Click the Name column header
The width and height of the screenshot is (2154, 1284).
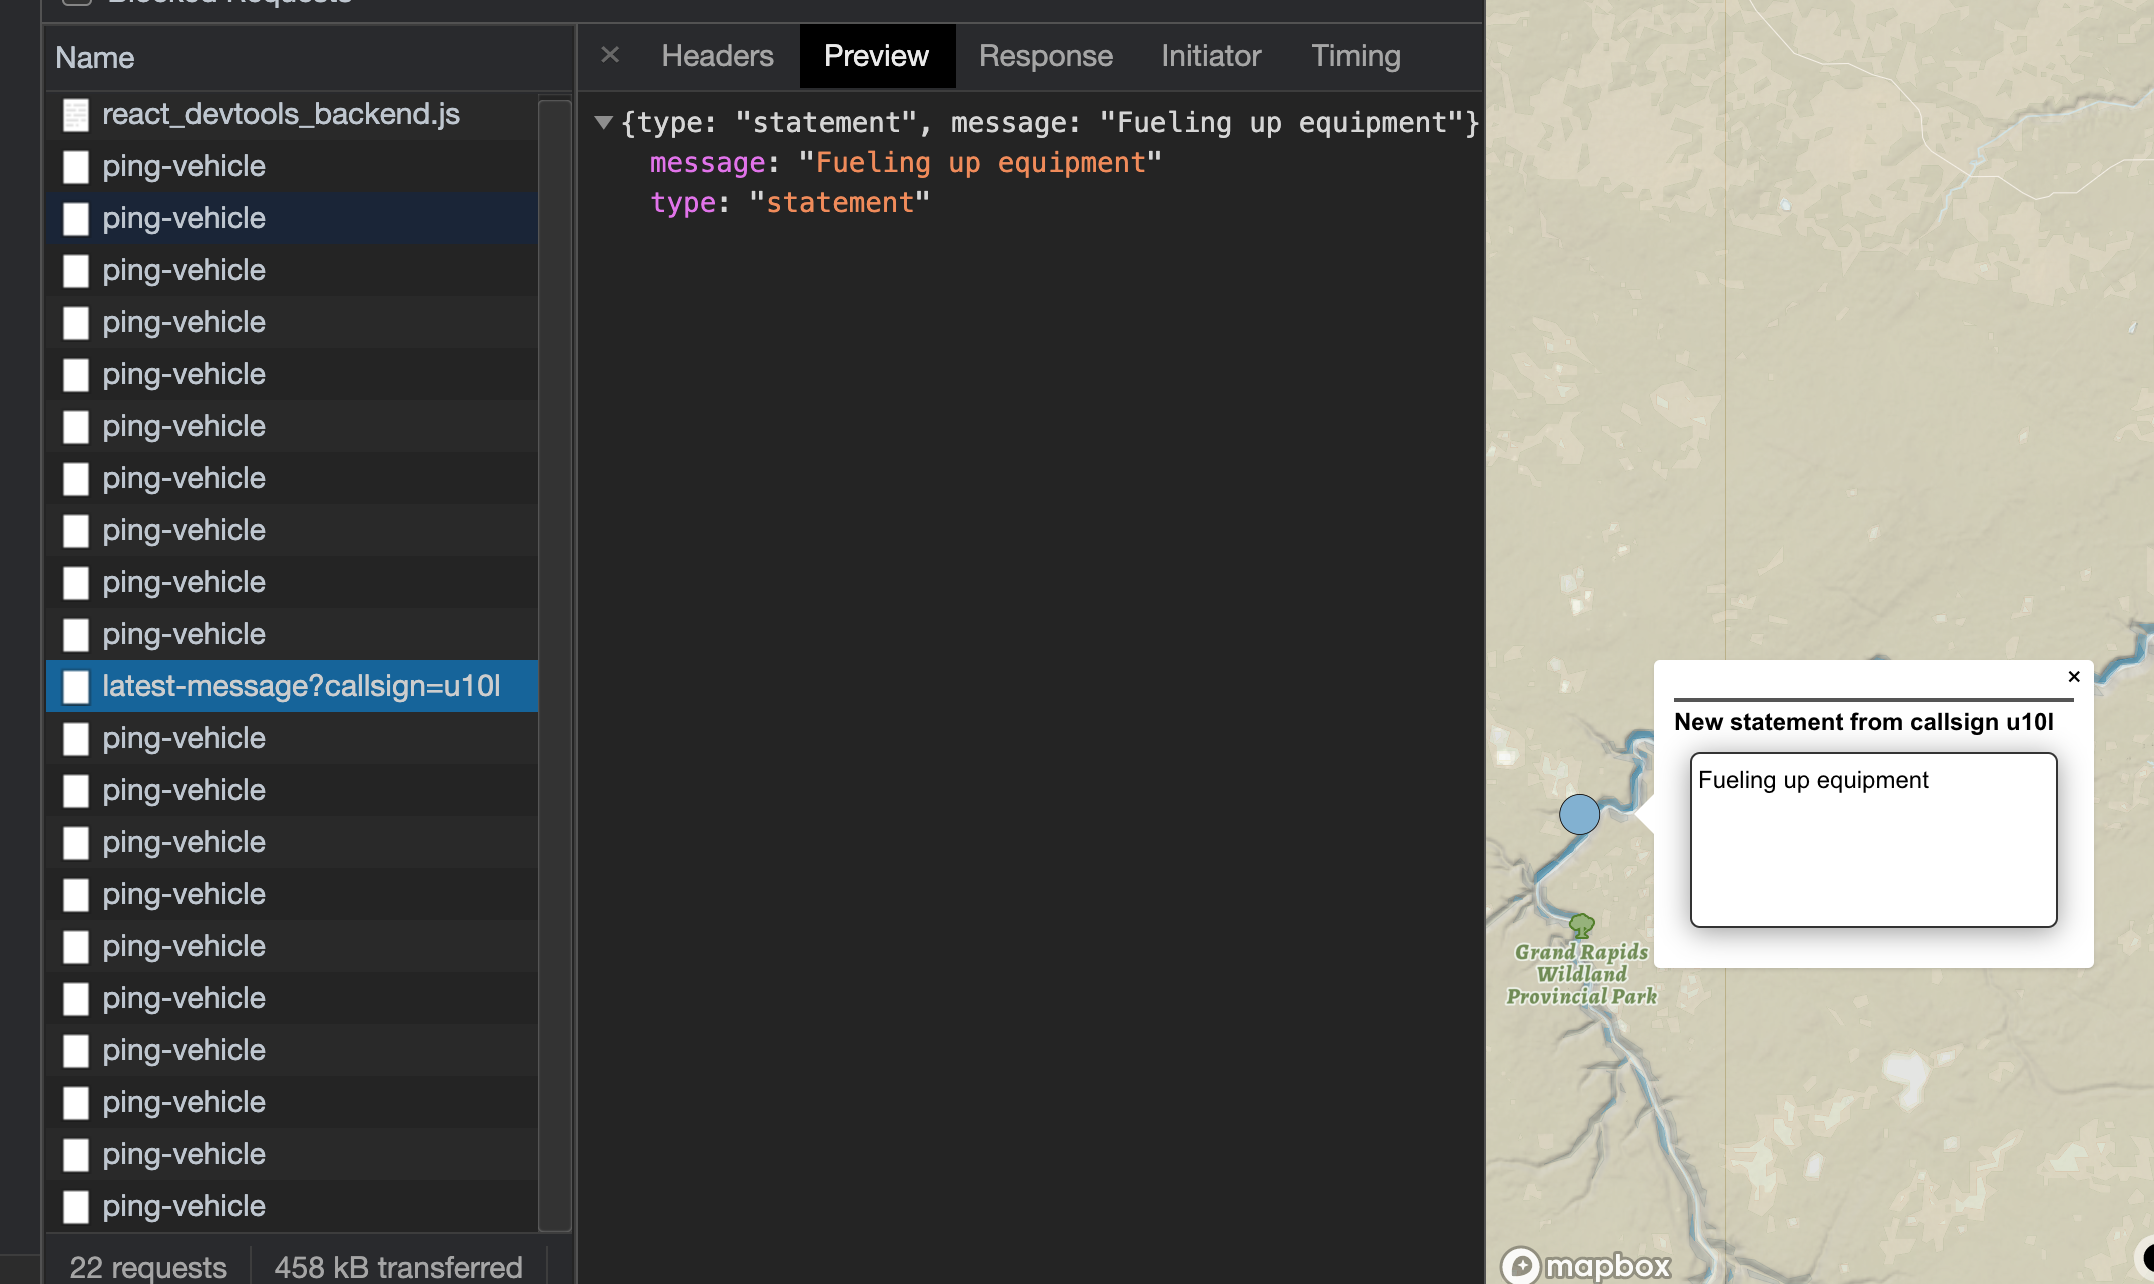95,58
